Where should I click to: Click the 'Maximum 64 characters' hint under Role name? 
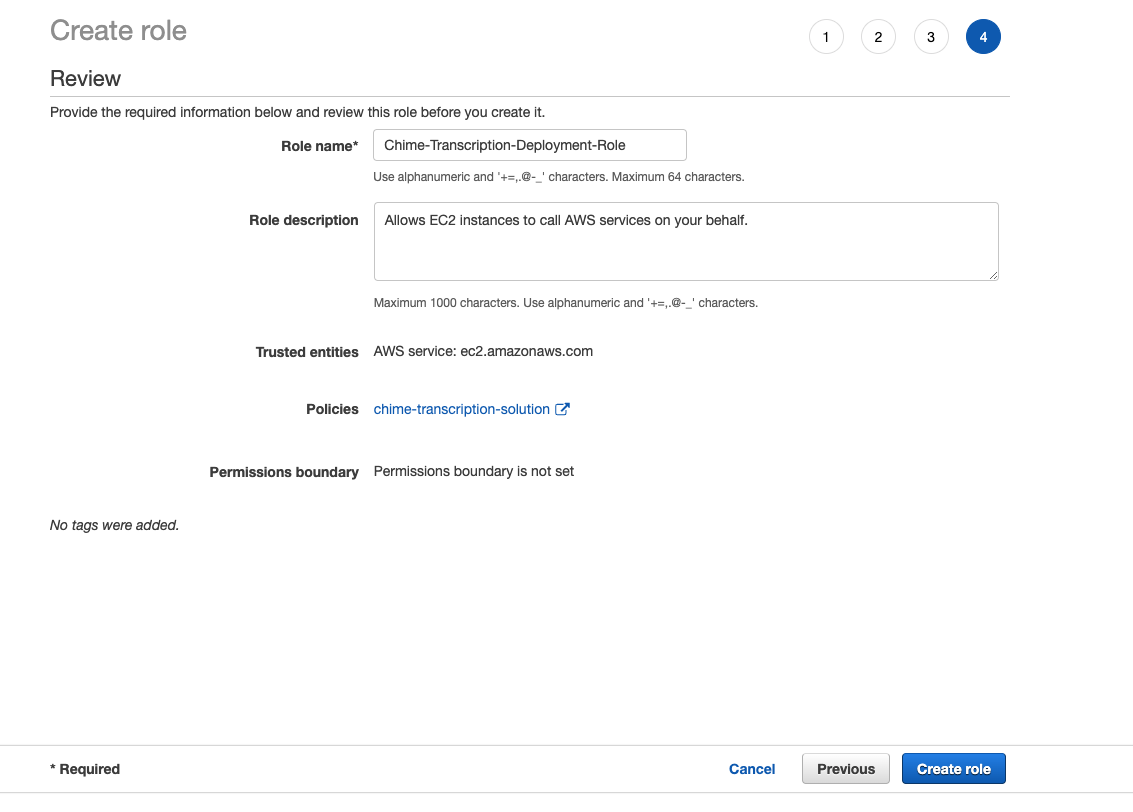[678, 177]
